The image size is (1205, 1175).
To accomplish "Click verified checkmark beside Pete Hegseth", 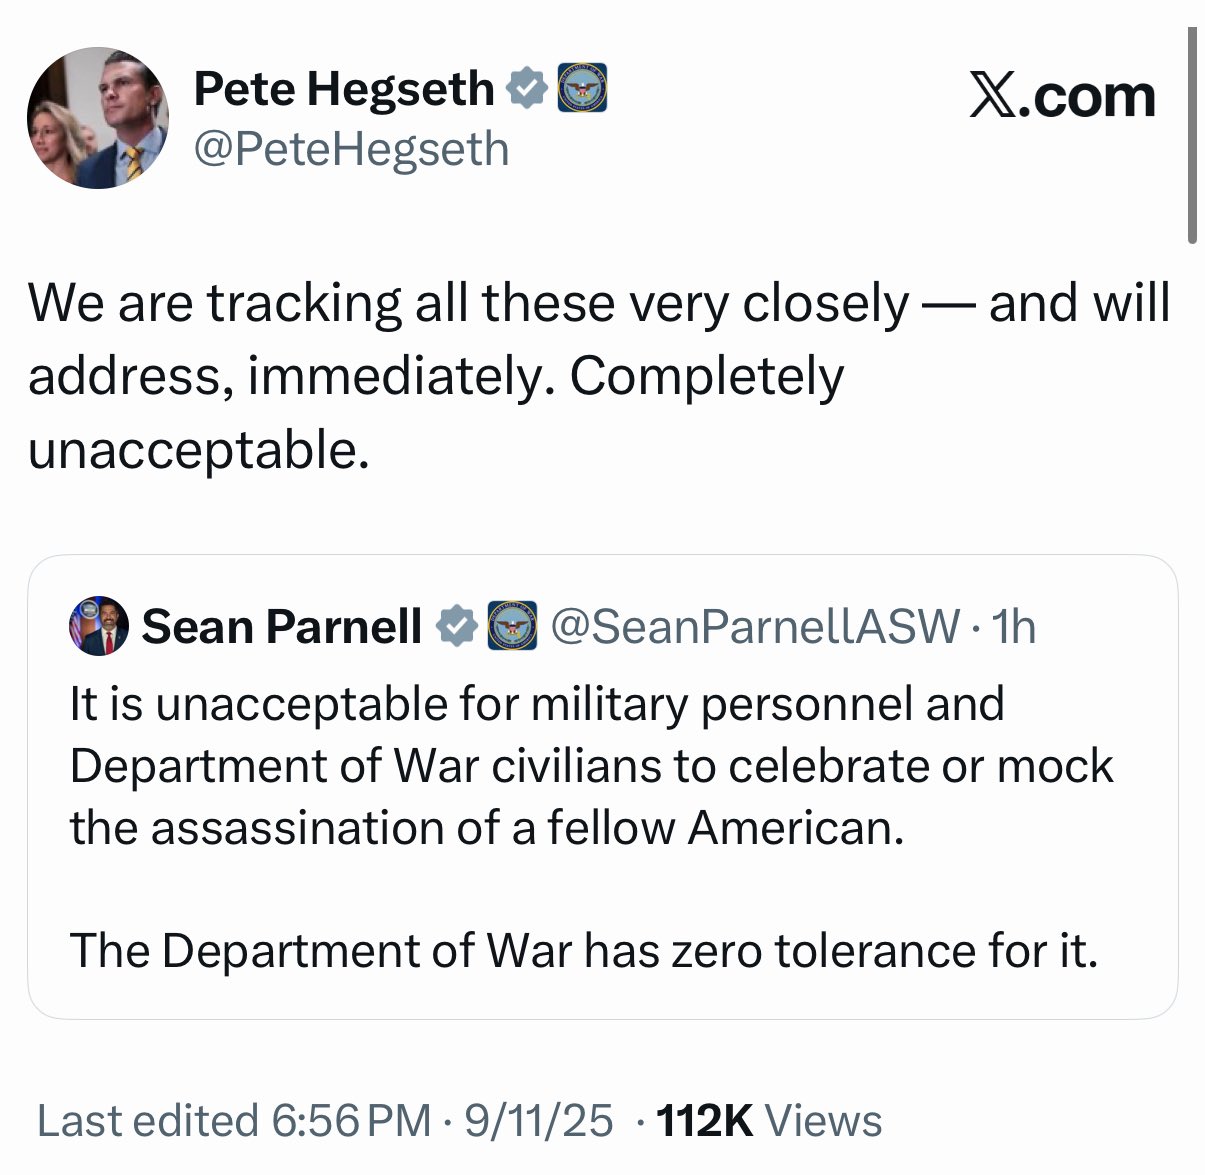I will click(x=528, y=89).
